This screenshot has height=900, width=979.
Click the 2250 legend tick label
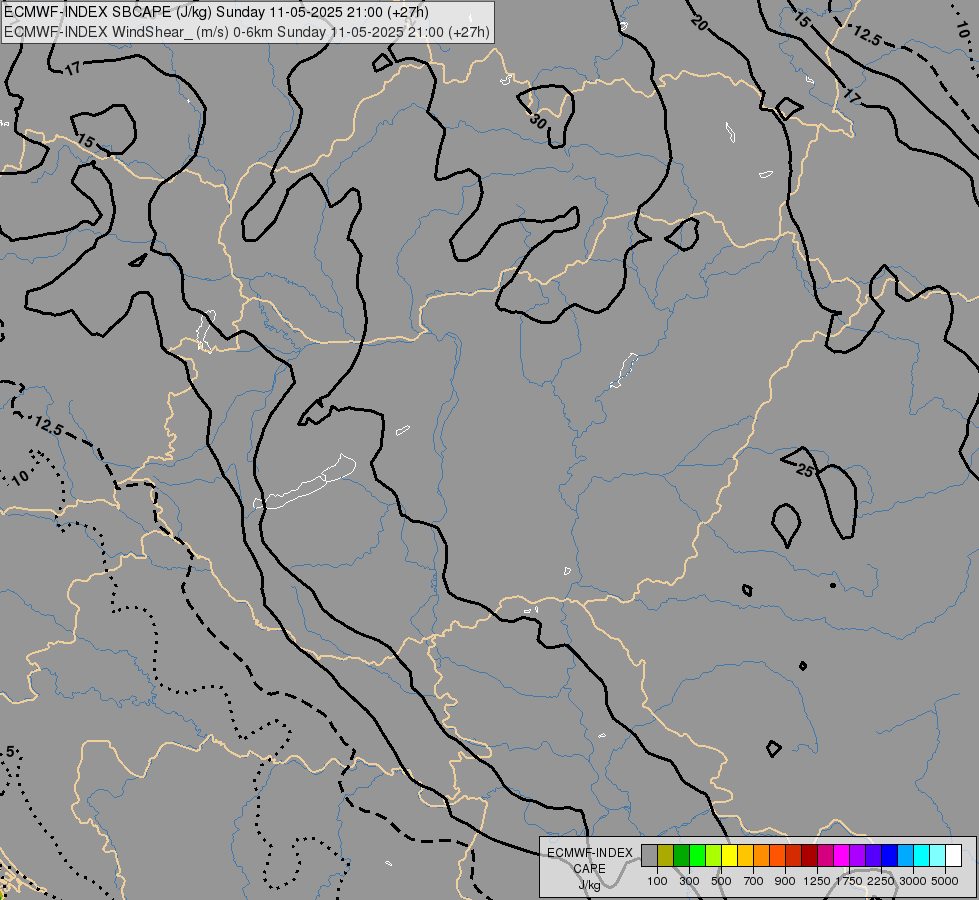881,881
